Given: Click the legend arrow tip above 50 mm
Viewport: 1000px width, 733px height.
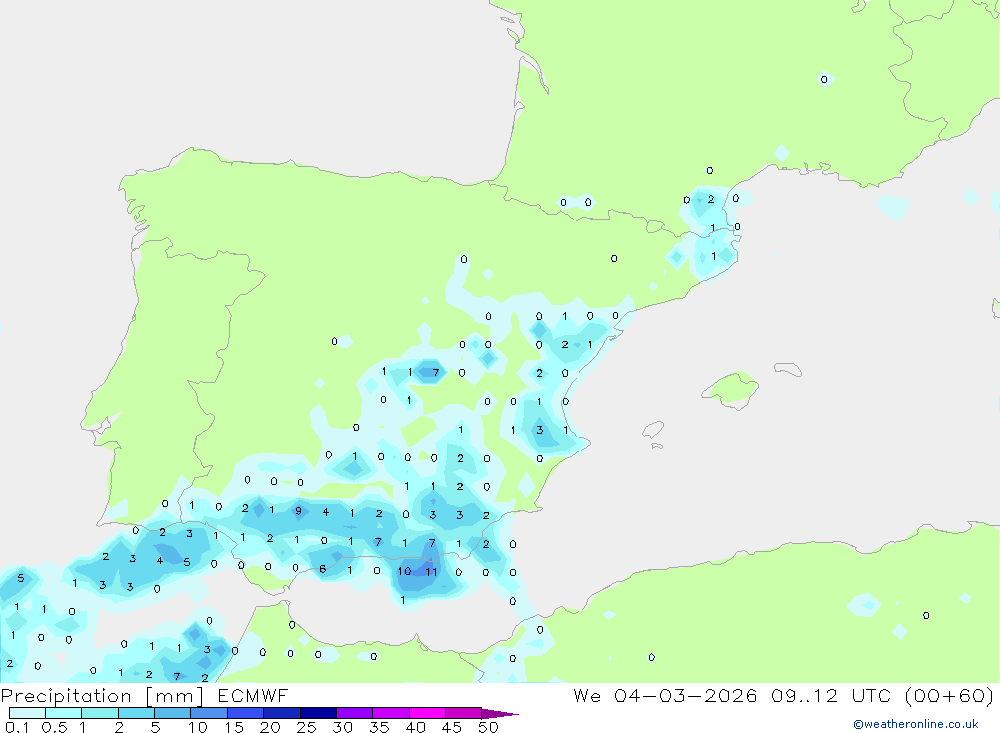Looking at the screenshot, I should [x=500, y=713].
